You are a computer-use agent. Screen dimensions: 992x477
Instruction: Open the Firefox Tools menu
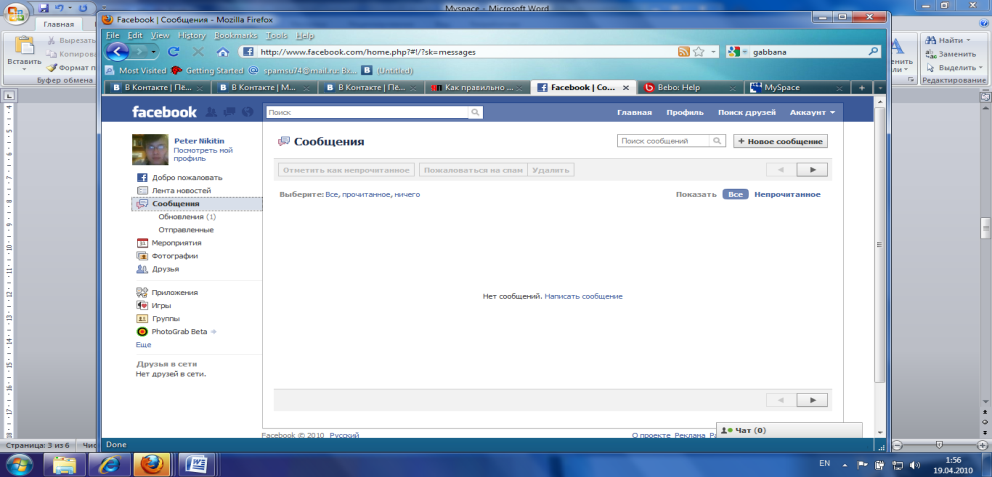pos(276,35)
